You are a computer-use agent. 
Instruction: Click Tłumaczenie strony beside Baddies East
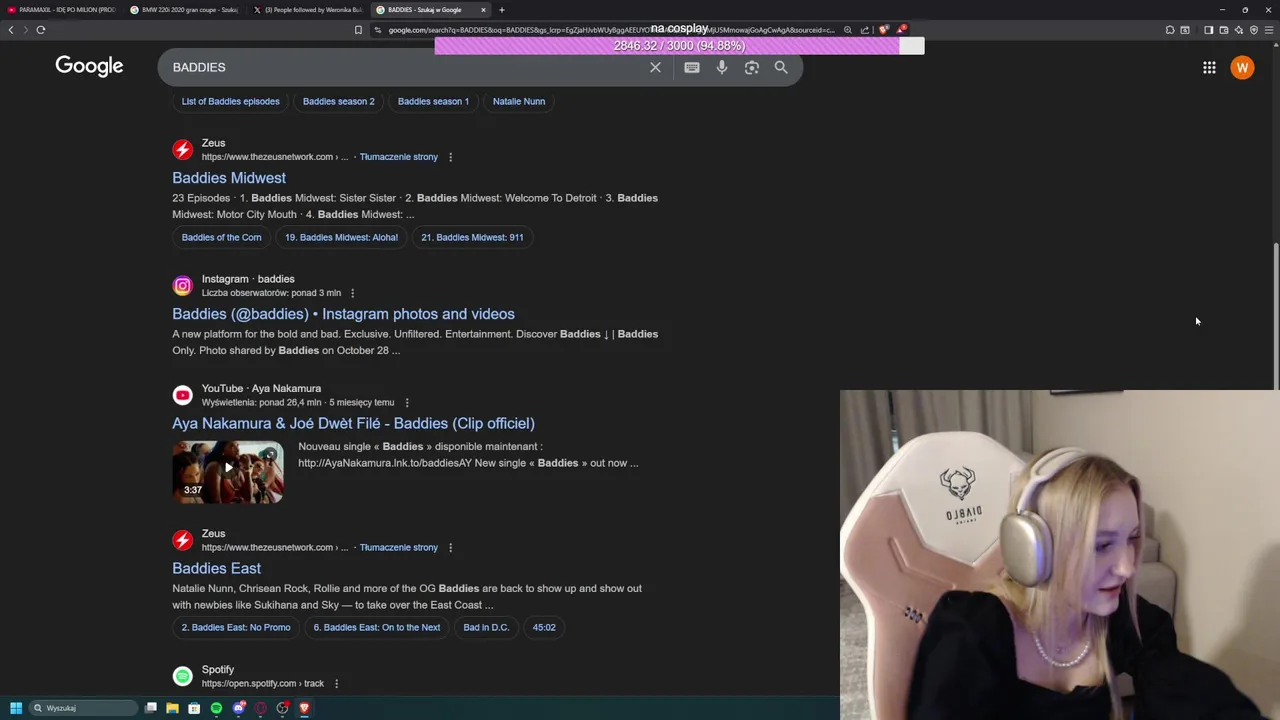pyautogui.click(x=398, y=548)
